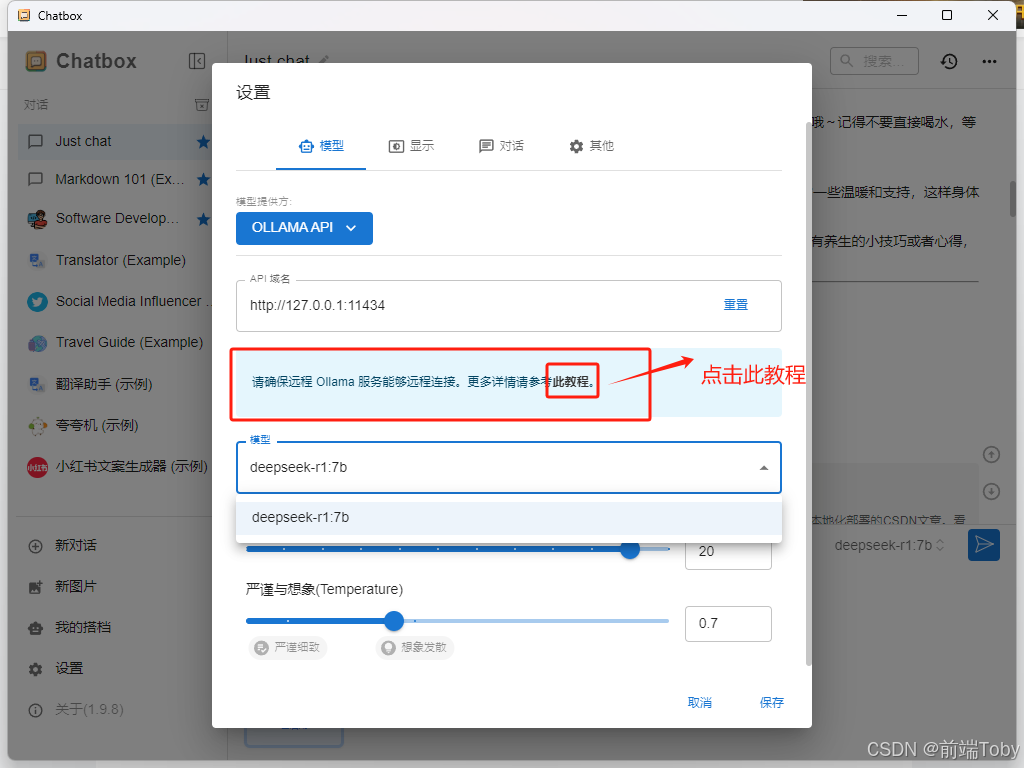The image size is (1024, 768).
Task: Open the deepseek-r1:7b model selector in chat
Action: pyautogui.click(x=889, y=545)
